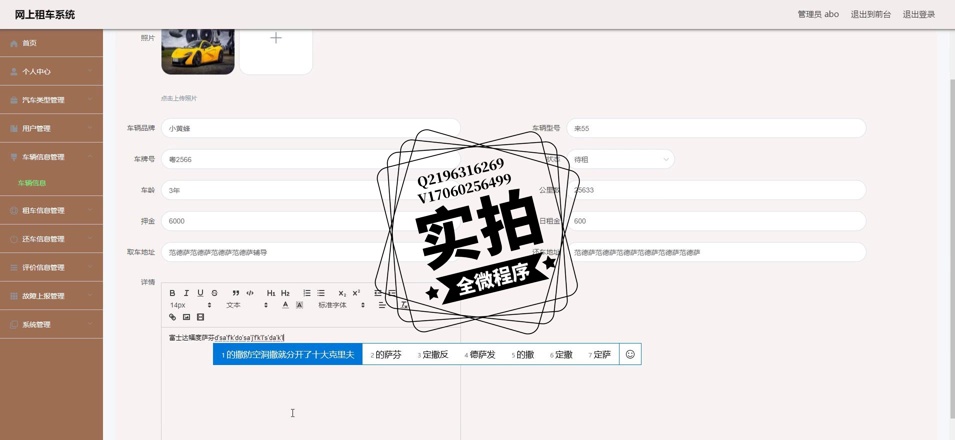Open the 标准字体 font family dropdown
The width and height of the screenshot is (955, 440).
(x=341, y=305)
